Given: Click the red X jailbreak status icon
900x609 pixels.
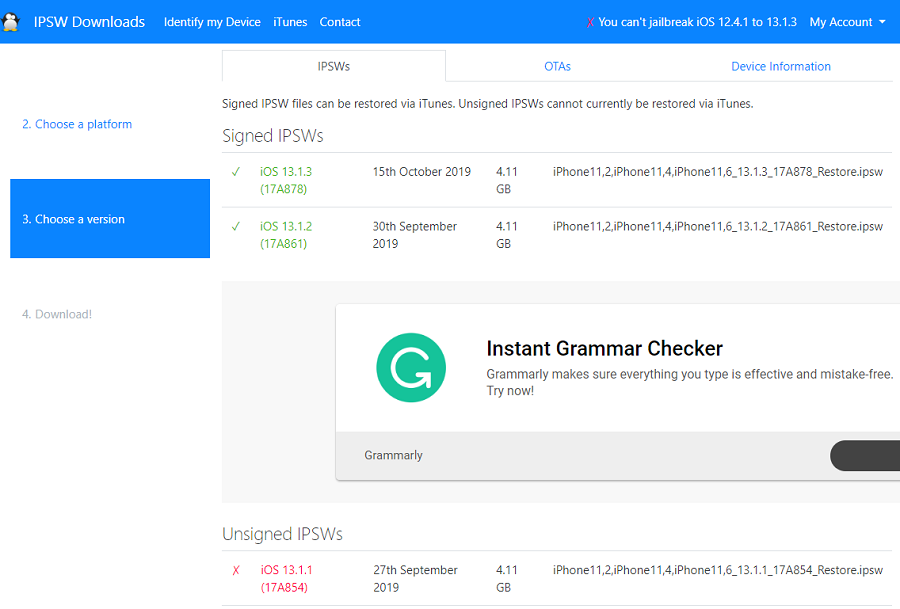Looking at the screenshot, I should 590,23.
